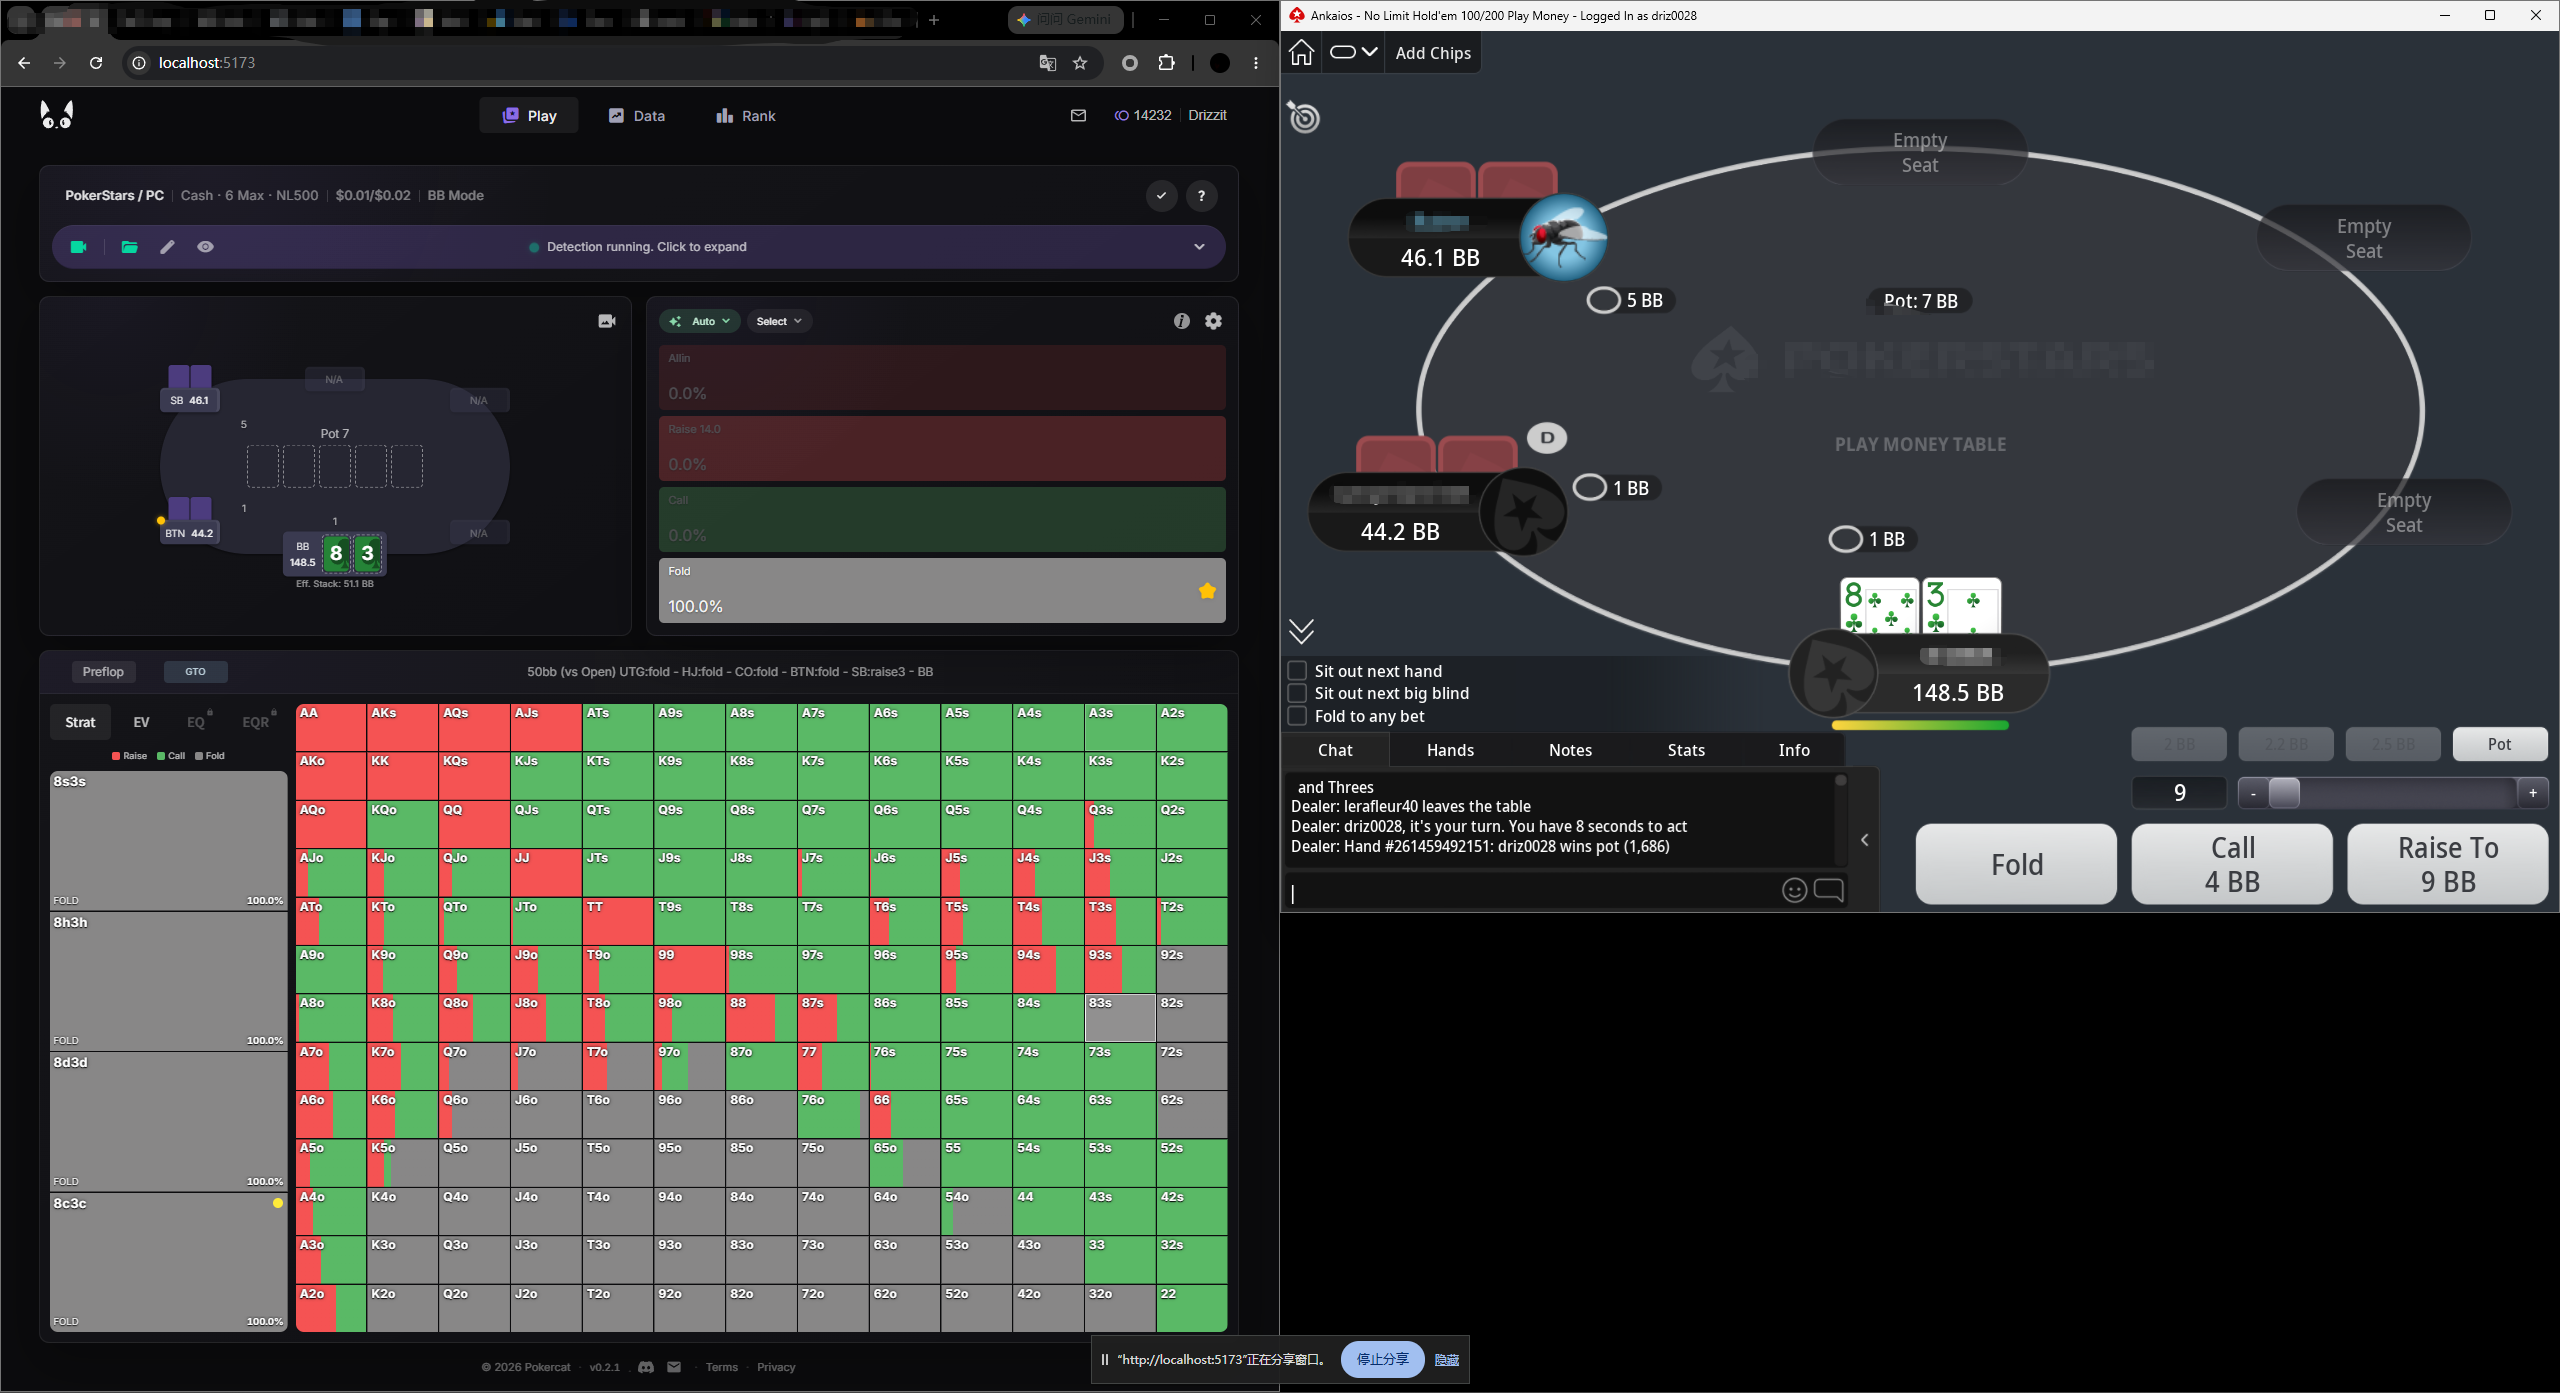Click the email icon in footer

674,1367
